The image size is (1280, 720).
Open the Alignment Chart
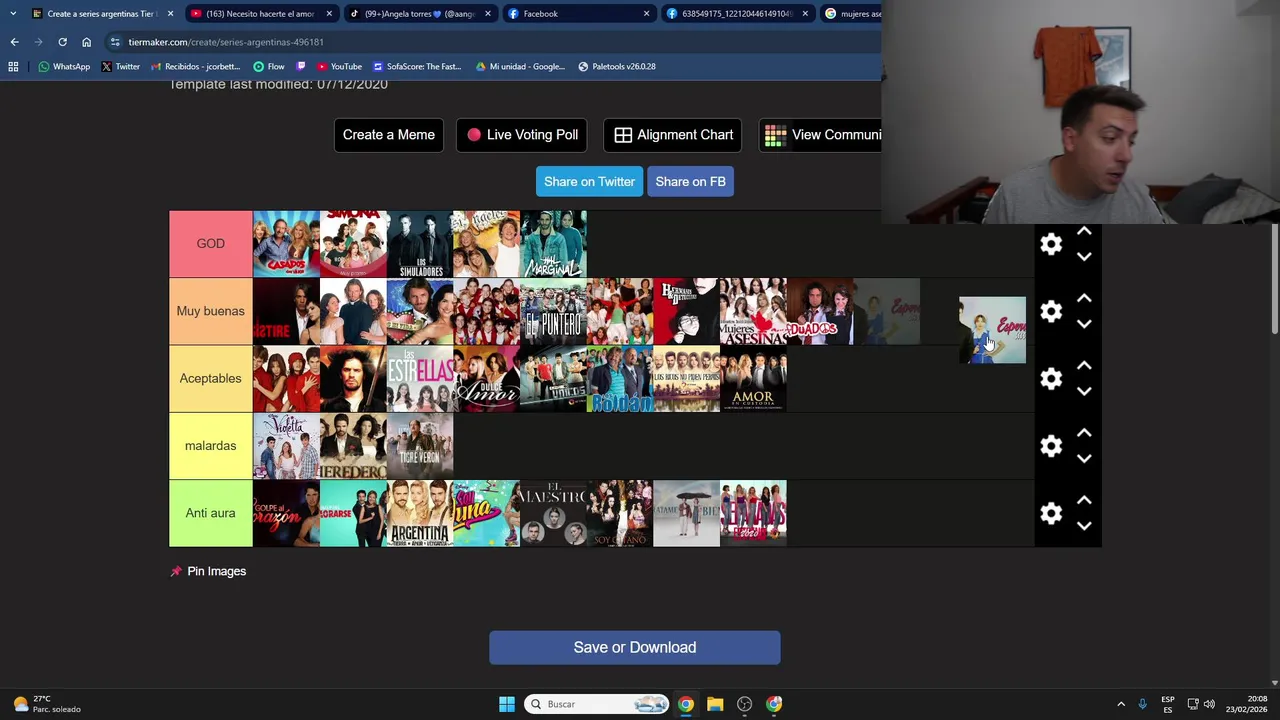tap(673, 135)
